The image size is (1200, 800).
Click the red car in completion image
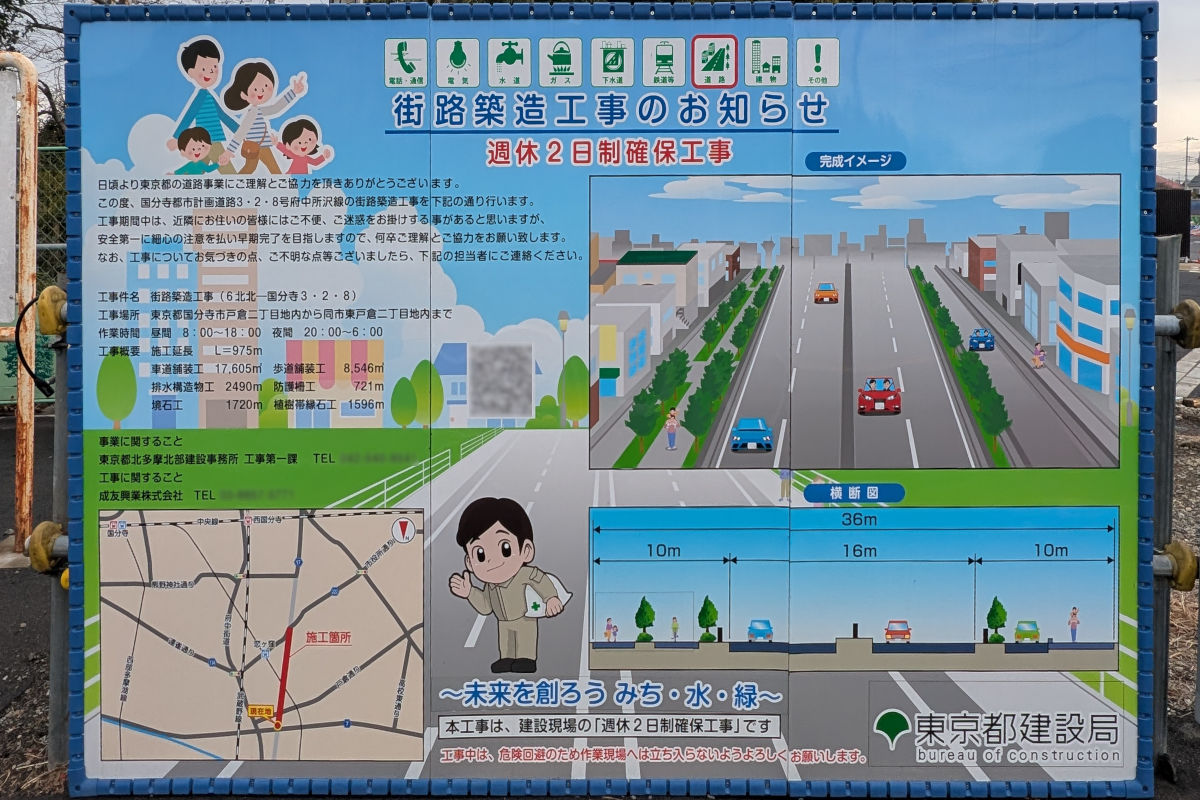[x=879, y=396]
